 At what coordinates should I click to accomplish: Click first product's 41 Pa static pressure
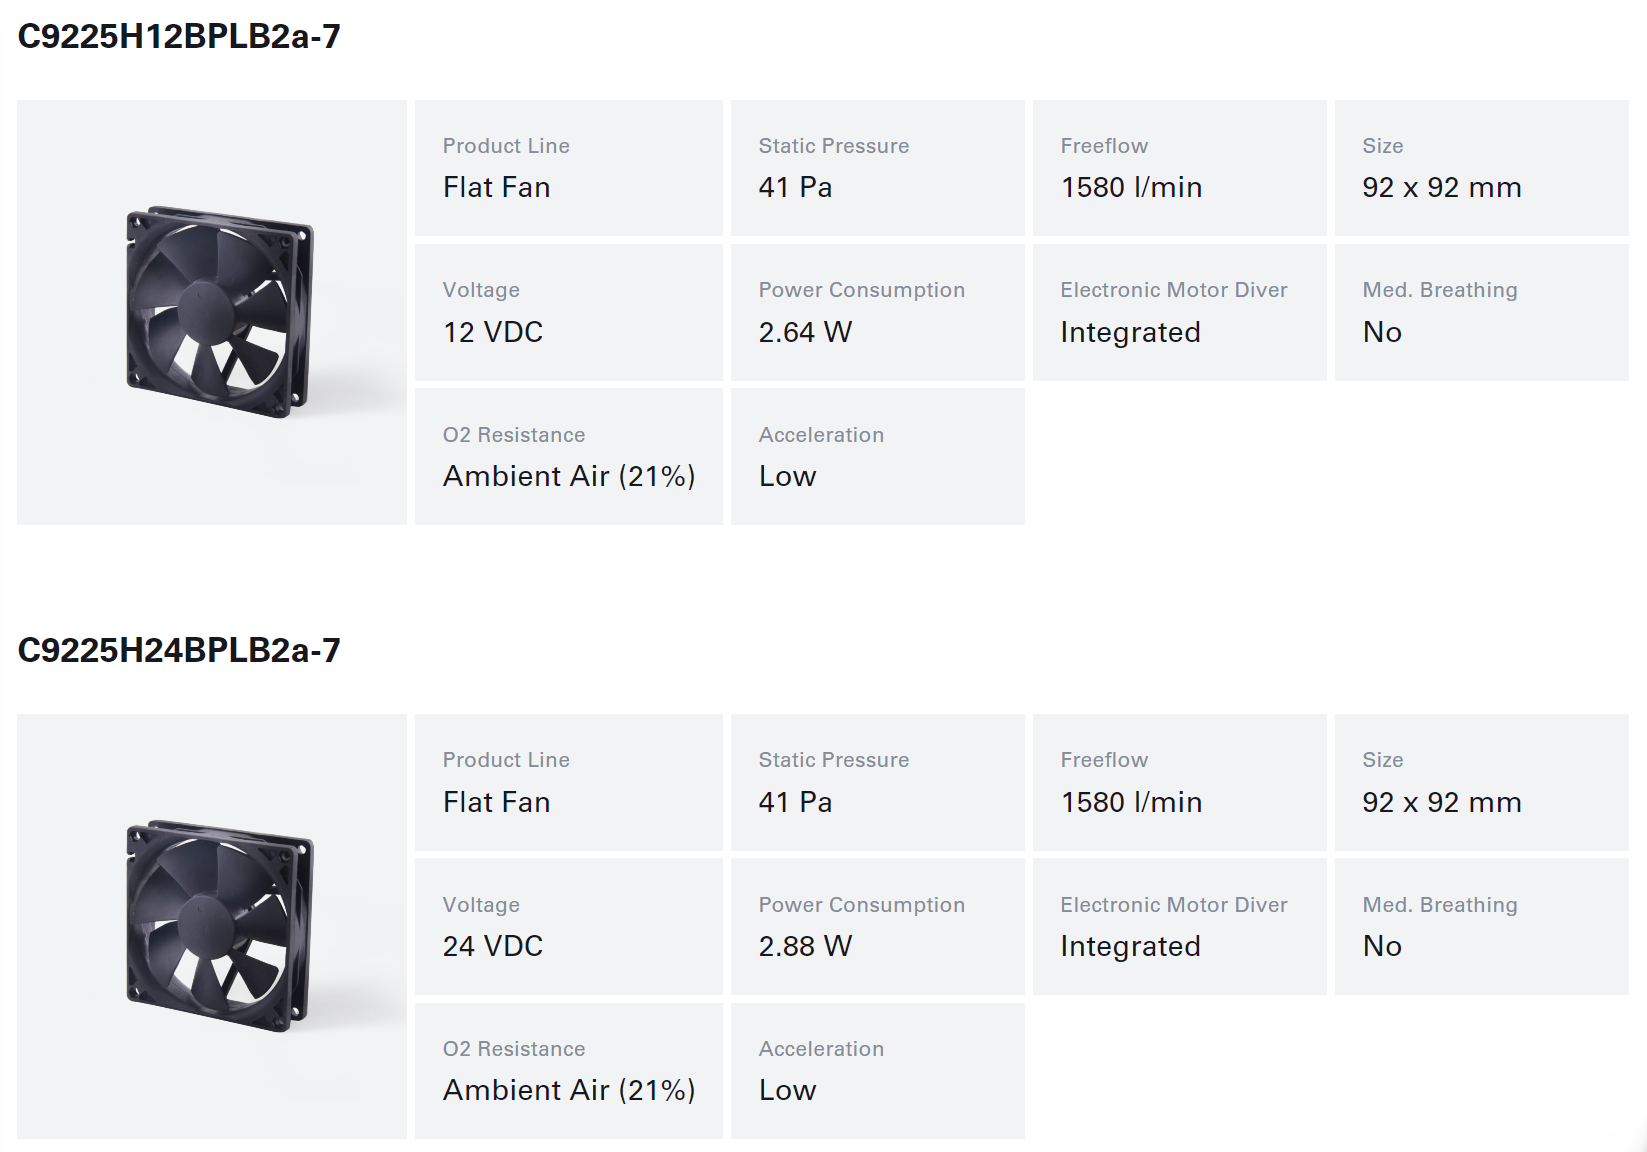878,168
